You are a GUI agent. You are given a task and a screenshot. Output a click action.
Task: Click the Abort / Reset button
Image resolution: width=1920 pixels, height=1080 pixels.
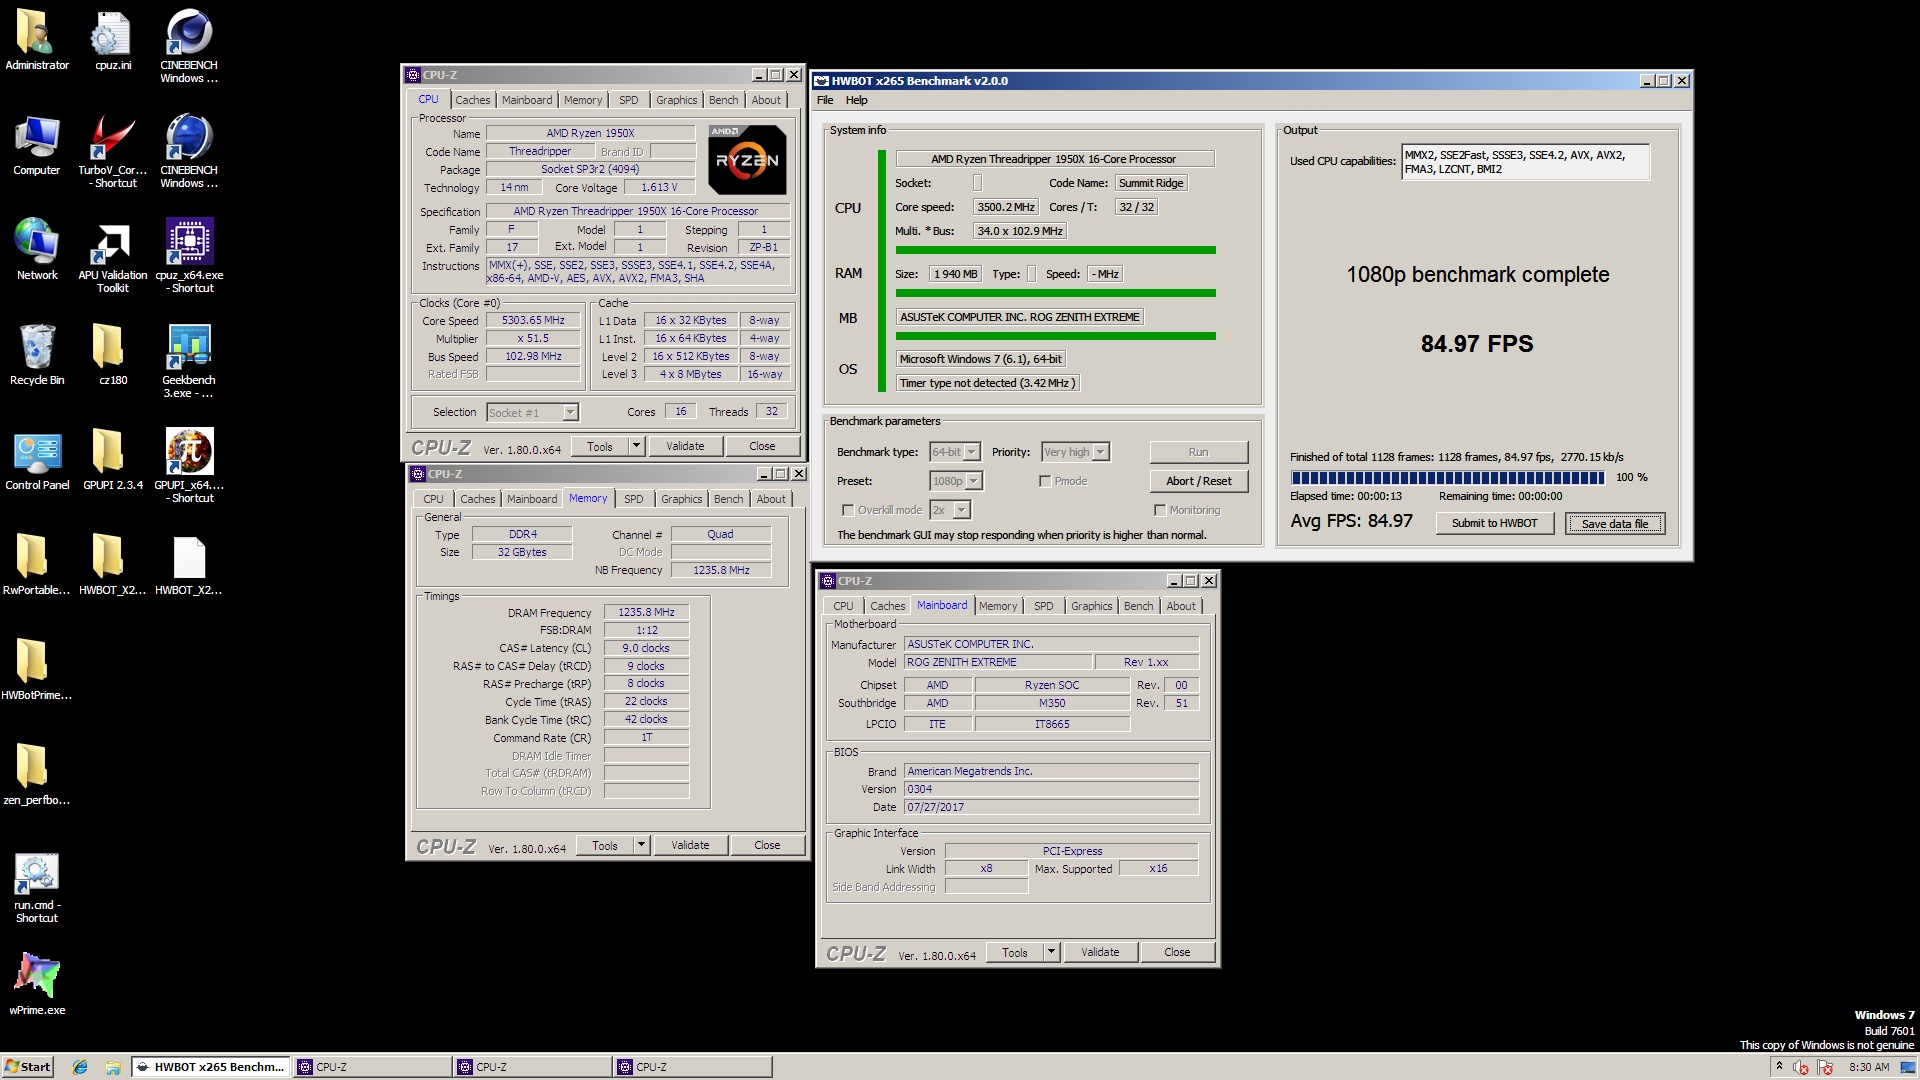[1198, 481]
